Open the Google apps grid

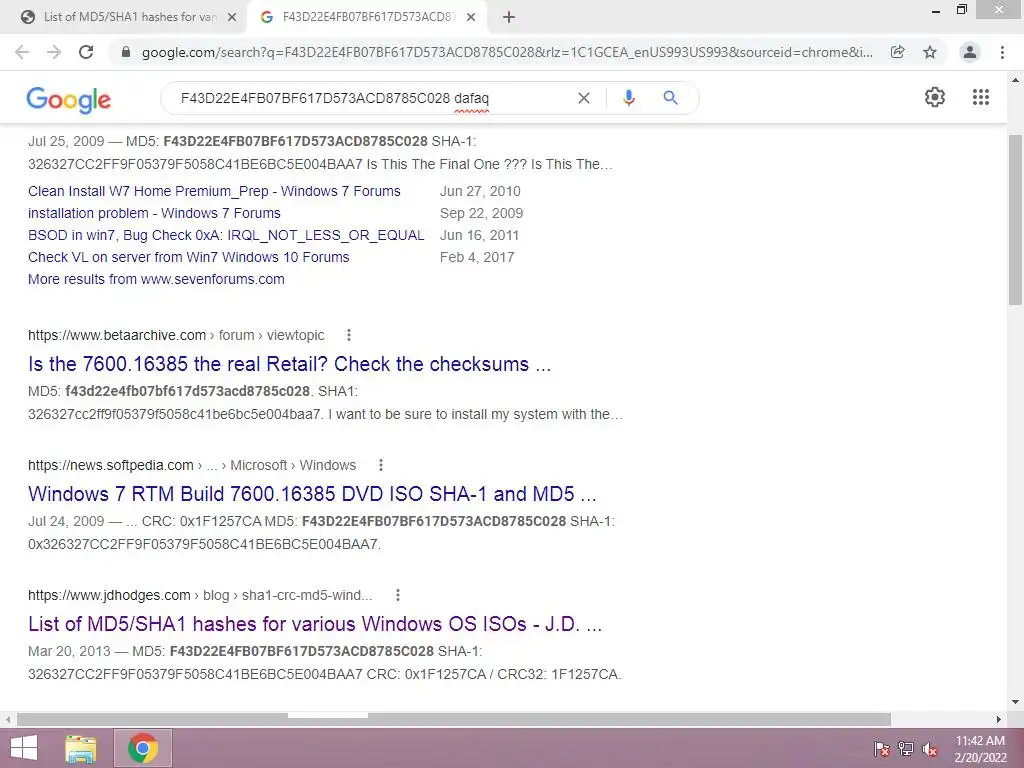(981, 97)
